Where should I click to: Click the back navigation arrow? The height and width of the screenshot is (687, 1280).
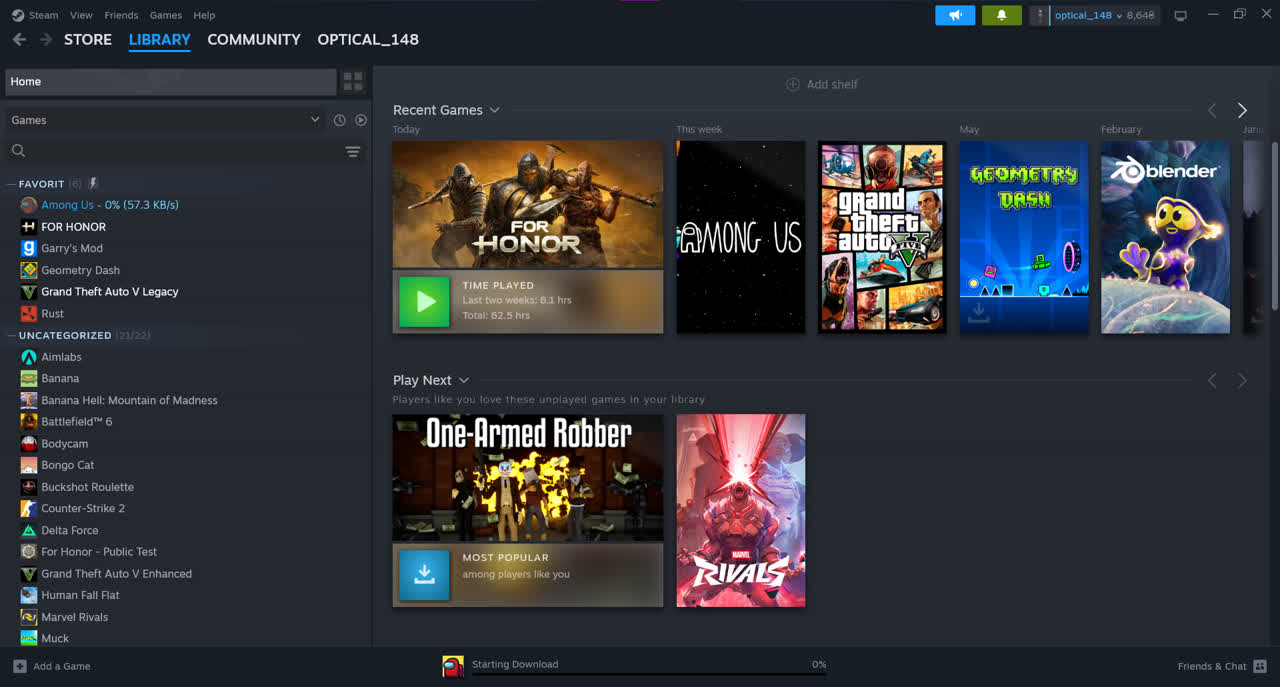coord(19,40)
